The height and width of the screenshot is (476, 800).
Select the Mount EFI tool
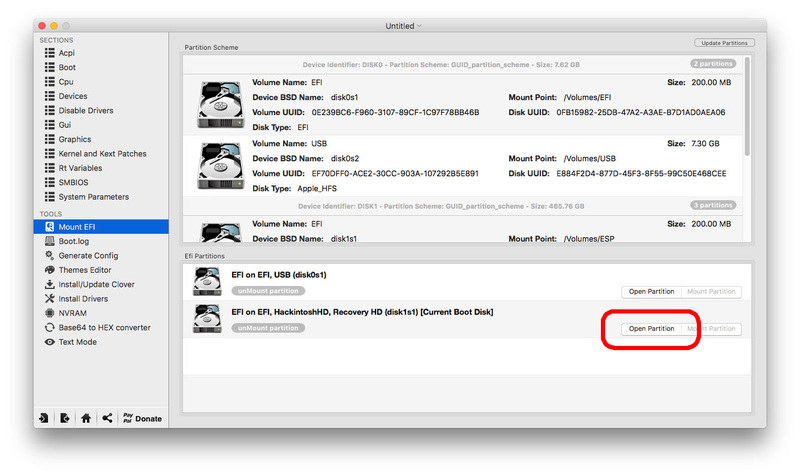tap(101, 227)
